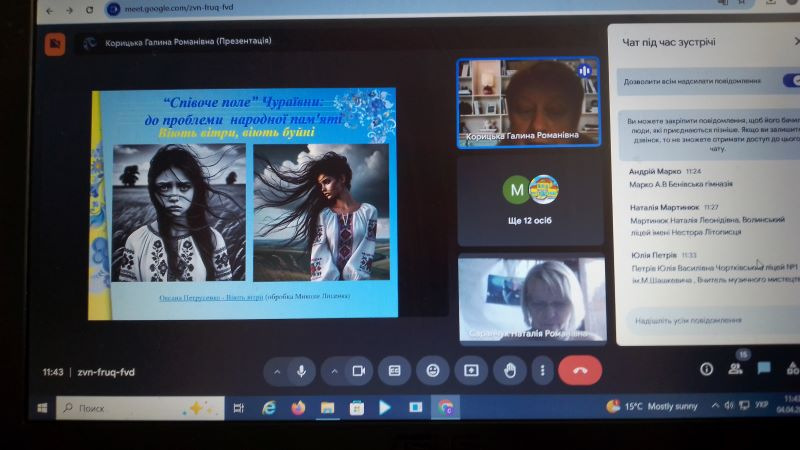The width and height of the screenshot is (800, 450).
Task: Select Саранчук Наталія Романівна video tile
Action: (532, 298)
